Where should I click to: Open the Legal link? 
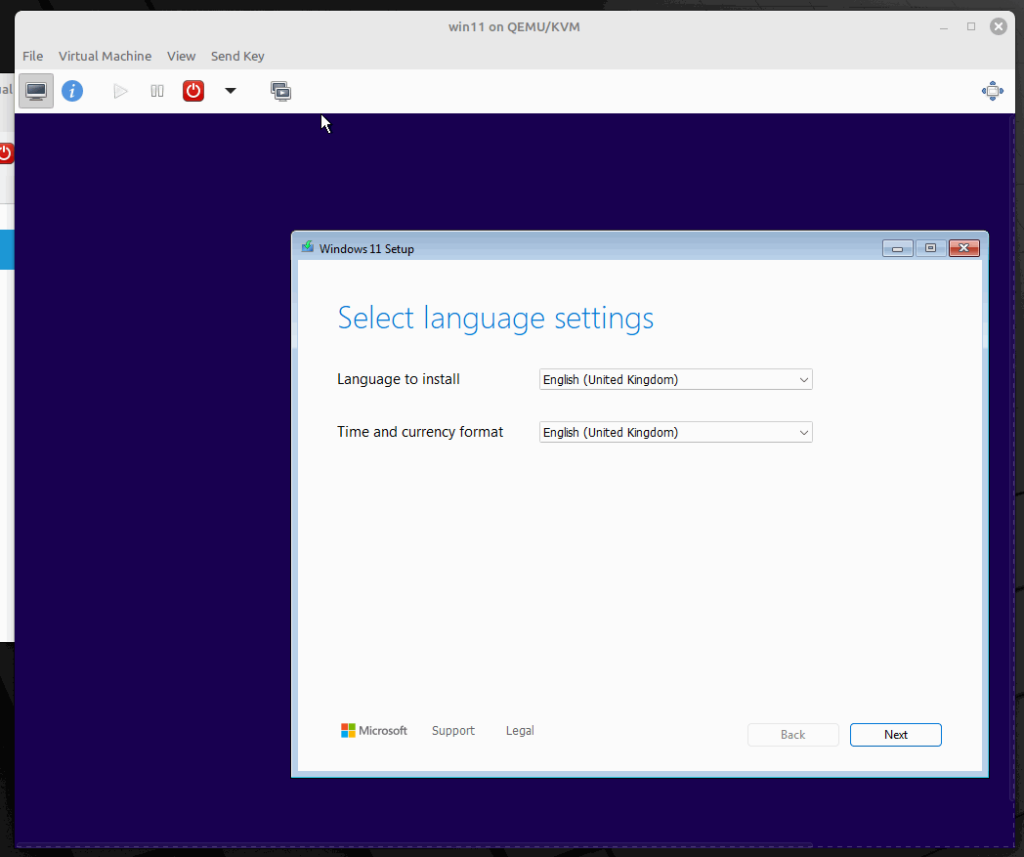point(519,730)
